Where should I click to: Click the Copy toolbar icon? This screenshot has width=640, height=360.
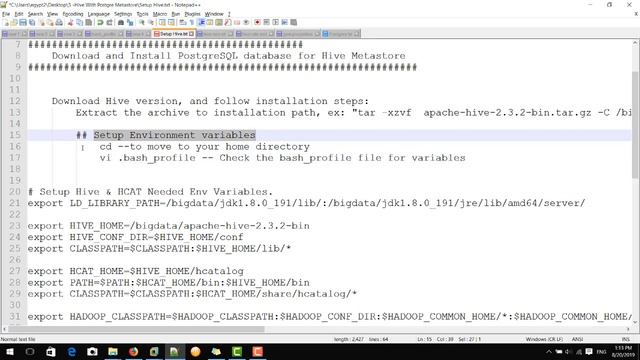click(x=80, y=22)
